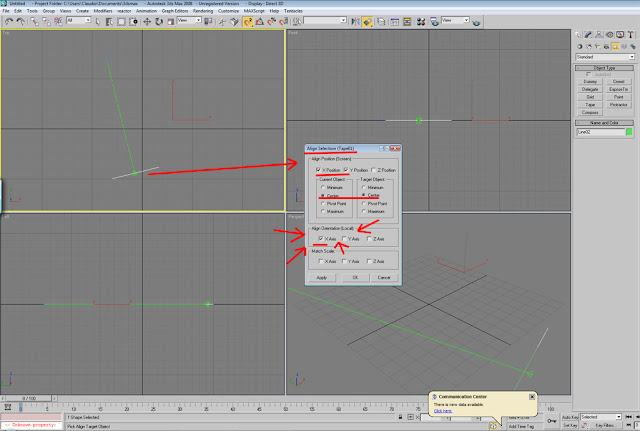Open the Rendering menu
Viewport: 640px width, 431px height.
pyautogui.click(x=203, y=11)
